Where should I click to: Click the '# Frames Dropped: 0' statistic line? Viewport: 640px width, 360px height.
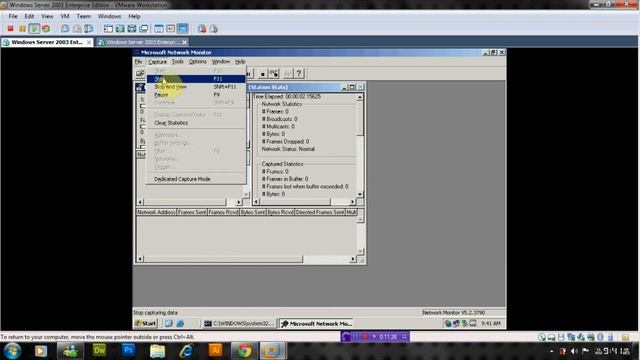285,141
